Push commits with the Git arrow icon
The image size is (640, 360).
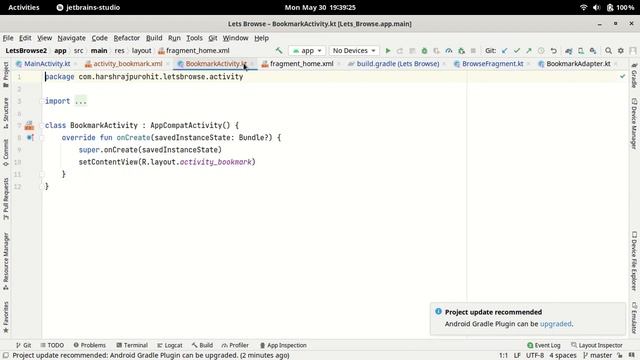point(529,51)
